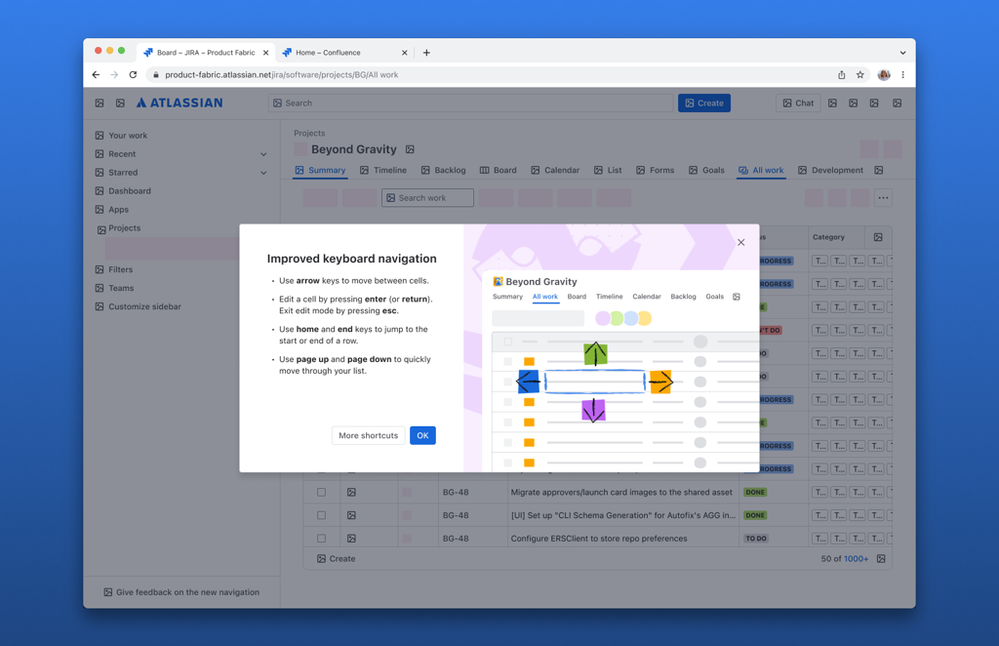Open DONE status of CLI Schema Generation row

[x=755, y=515]
